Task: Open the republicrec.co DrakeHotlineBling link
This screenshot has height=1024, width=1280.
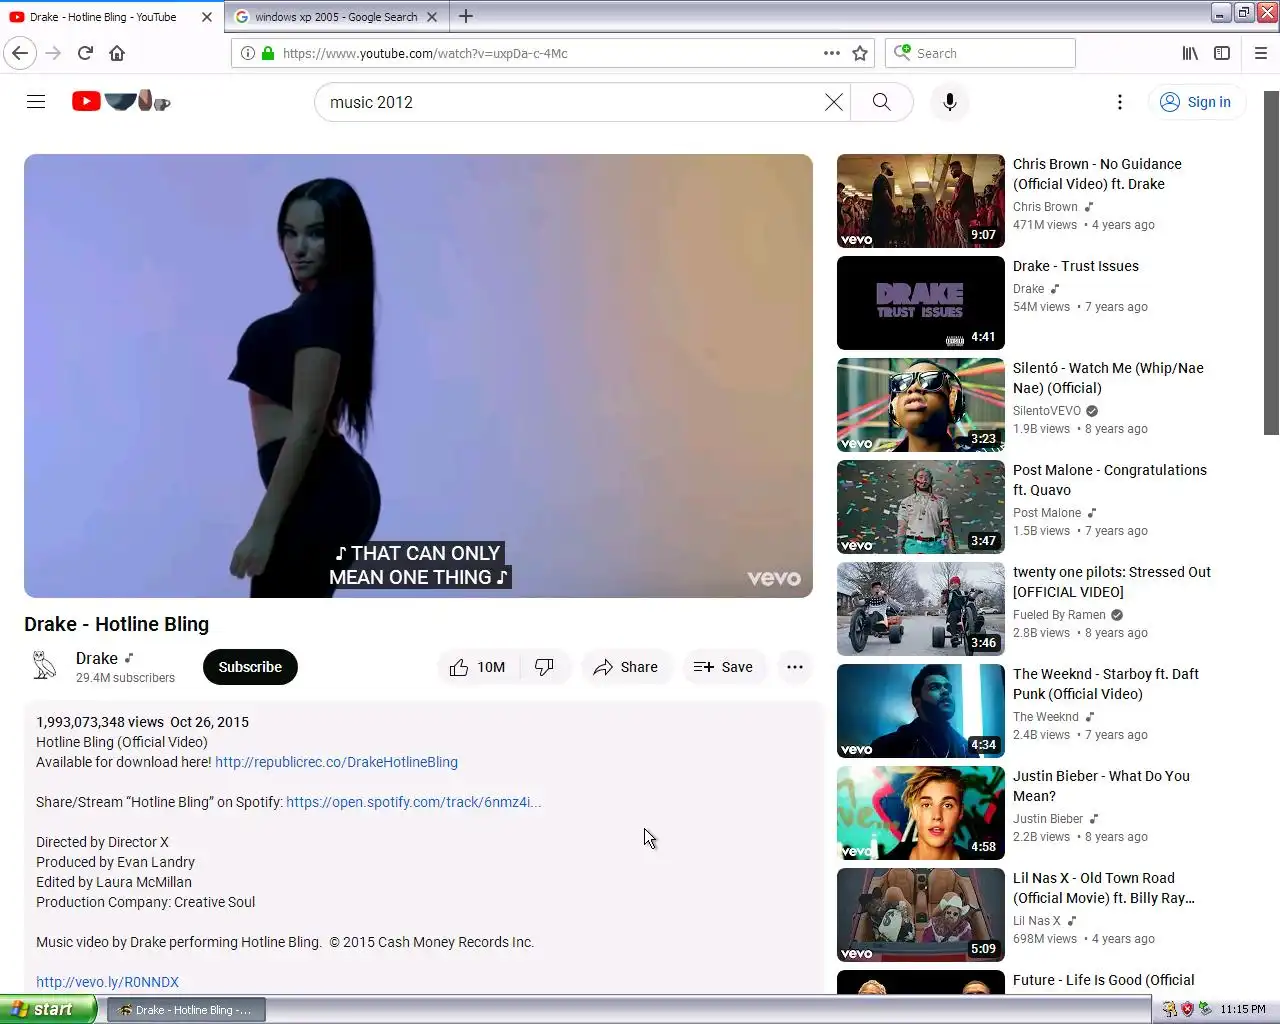Action: pyautogui.click(x=336, y=762)
